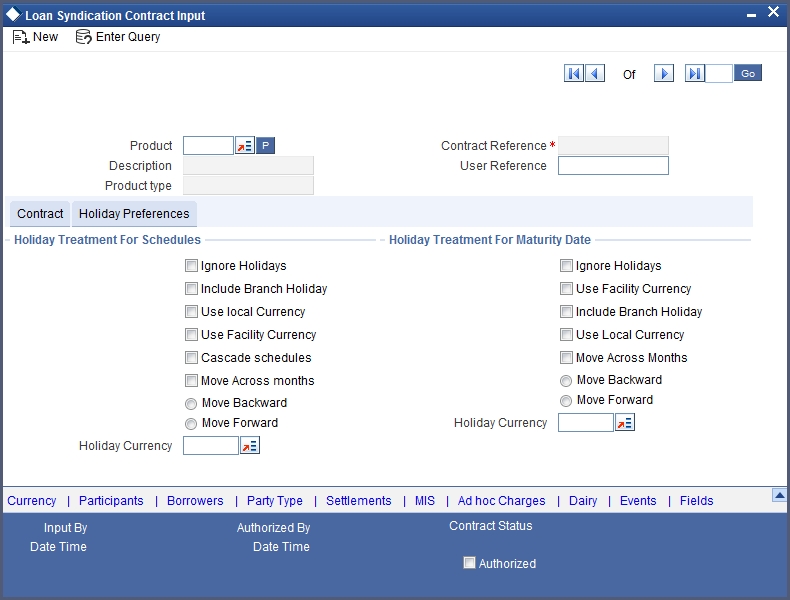Click the Product type field
Viewport: 790px width, 600px height.
[x=248, y=186]
